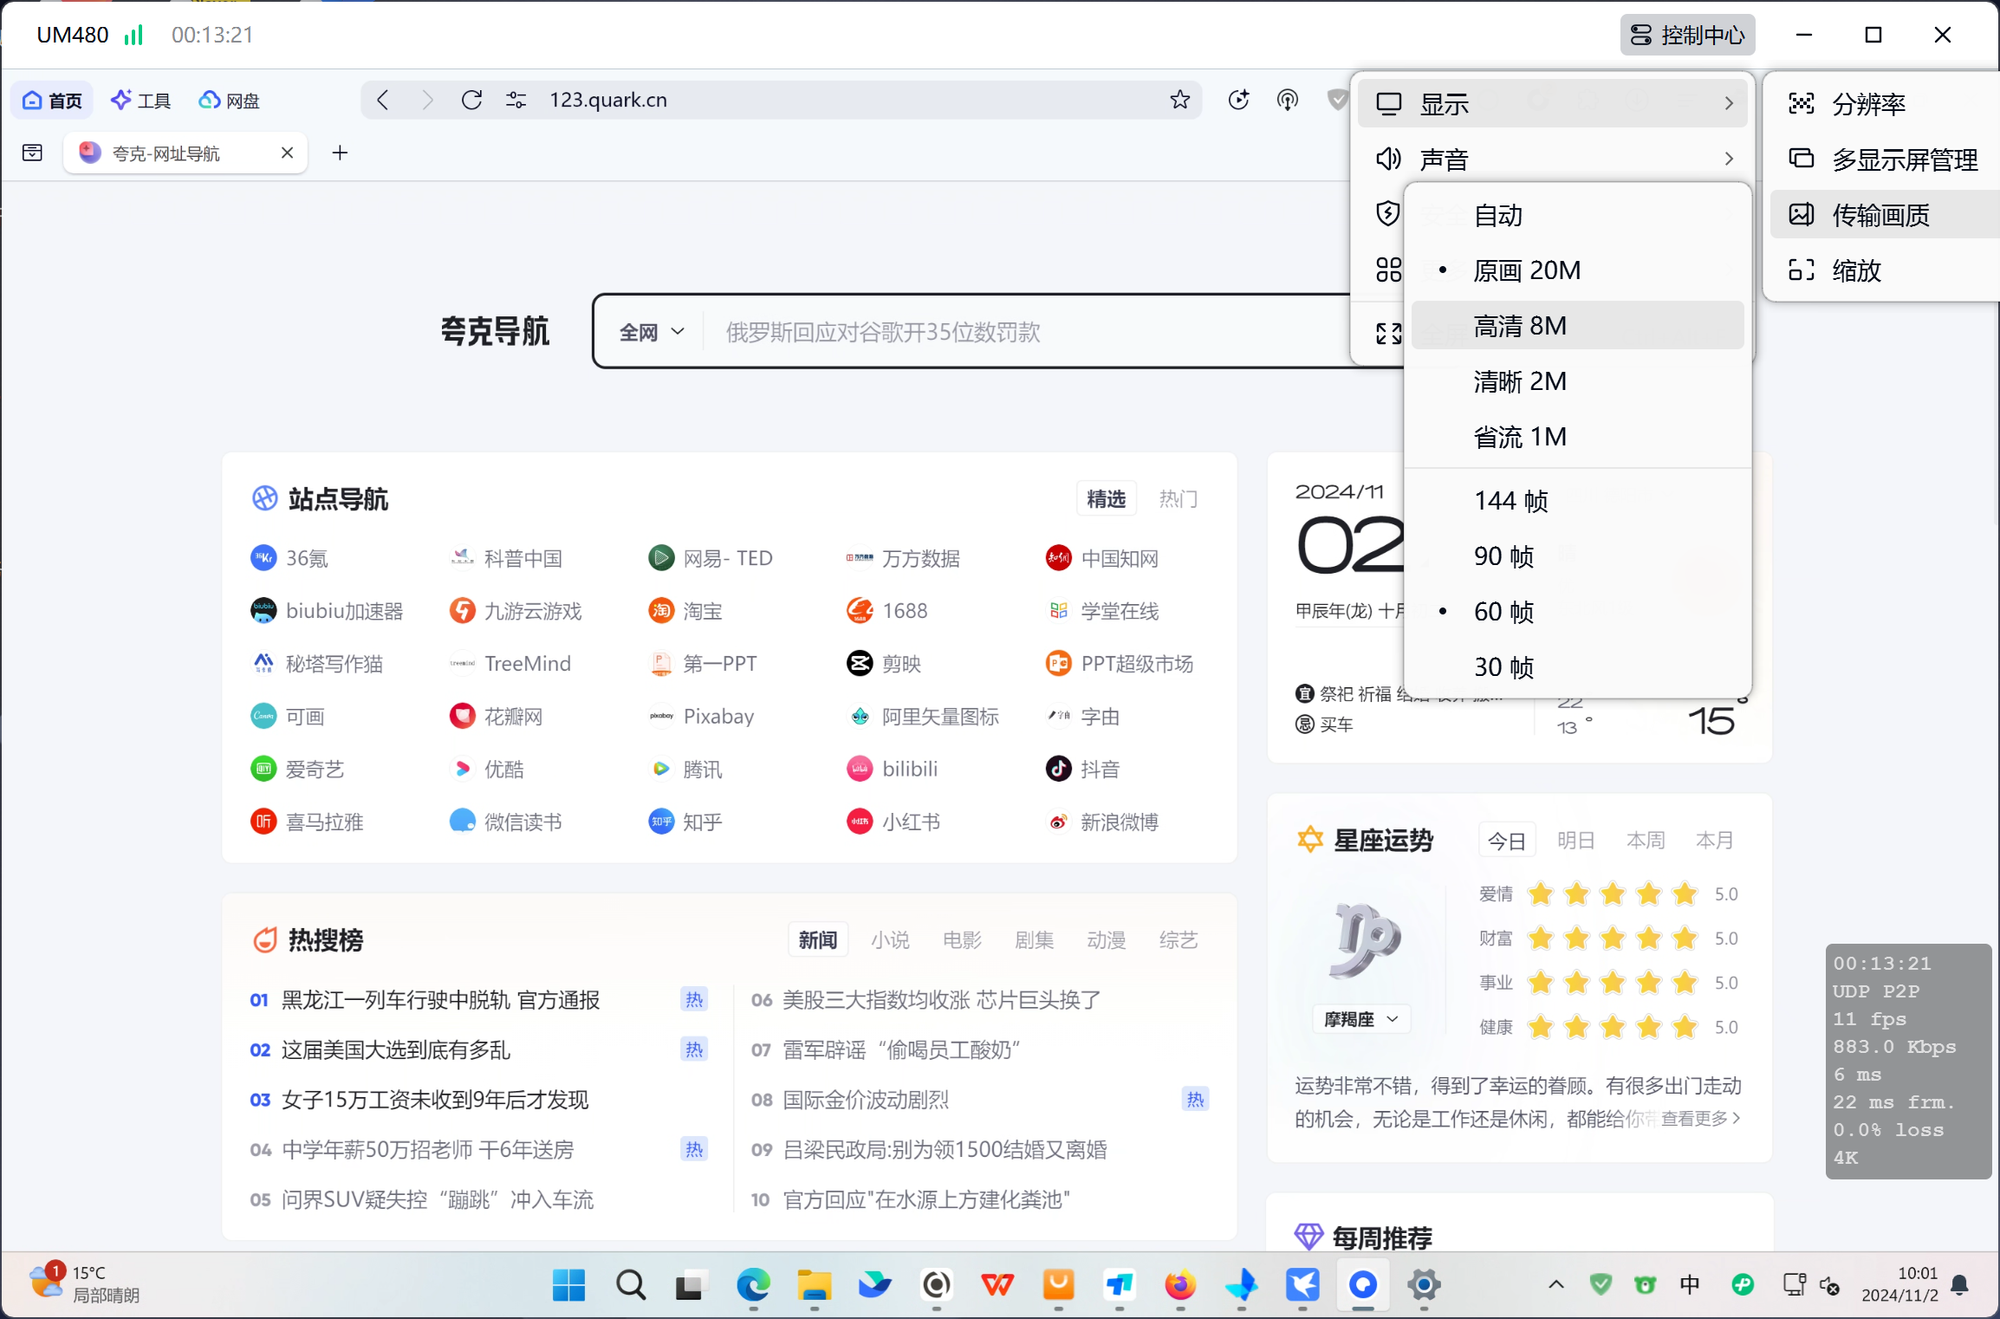Open the 控制中心 control center button
This screenshot has height=1319, width=2000.
pyautogui.click(x=1687, y=35)
